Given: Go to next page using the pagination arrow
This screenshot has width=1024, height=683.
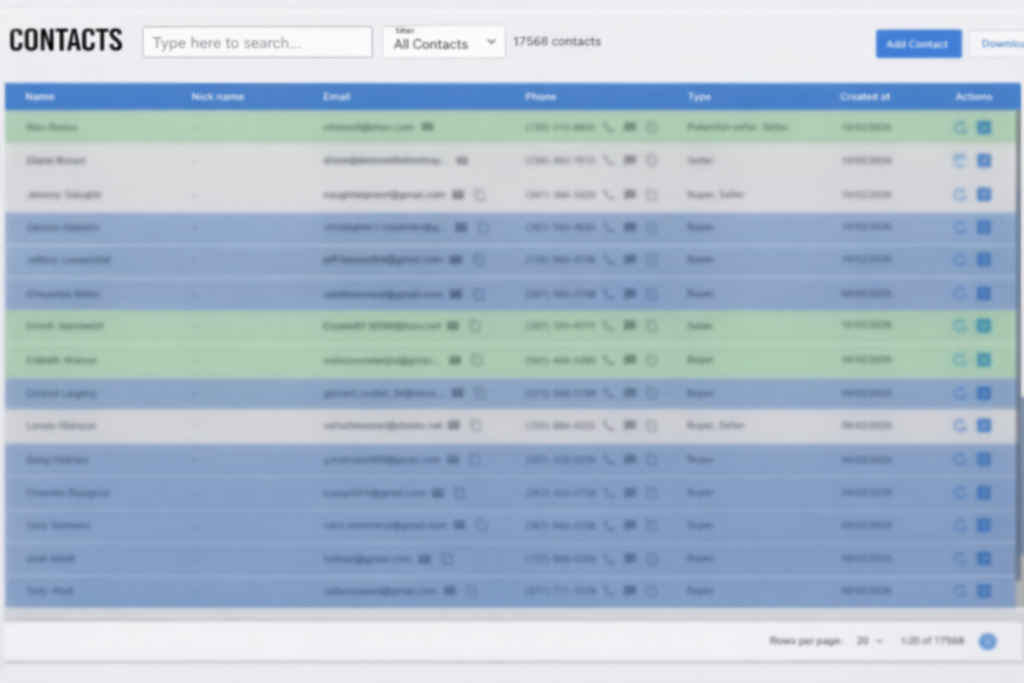Looking at the screenshot, I should click(987, 641).
